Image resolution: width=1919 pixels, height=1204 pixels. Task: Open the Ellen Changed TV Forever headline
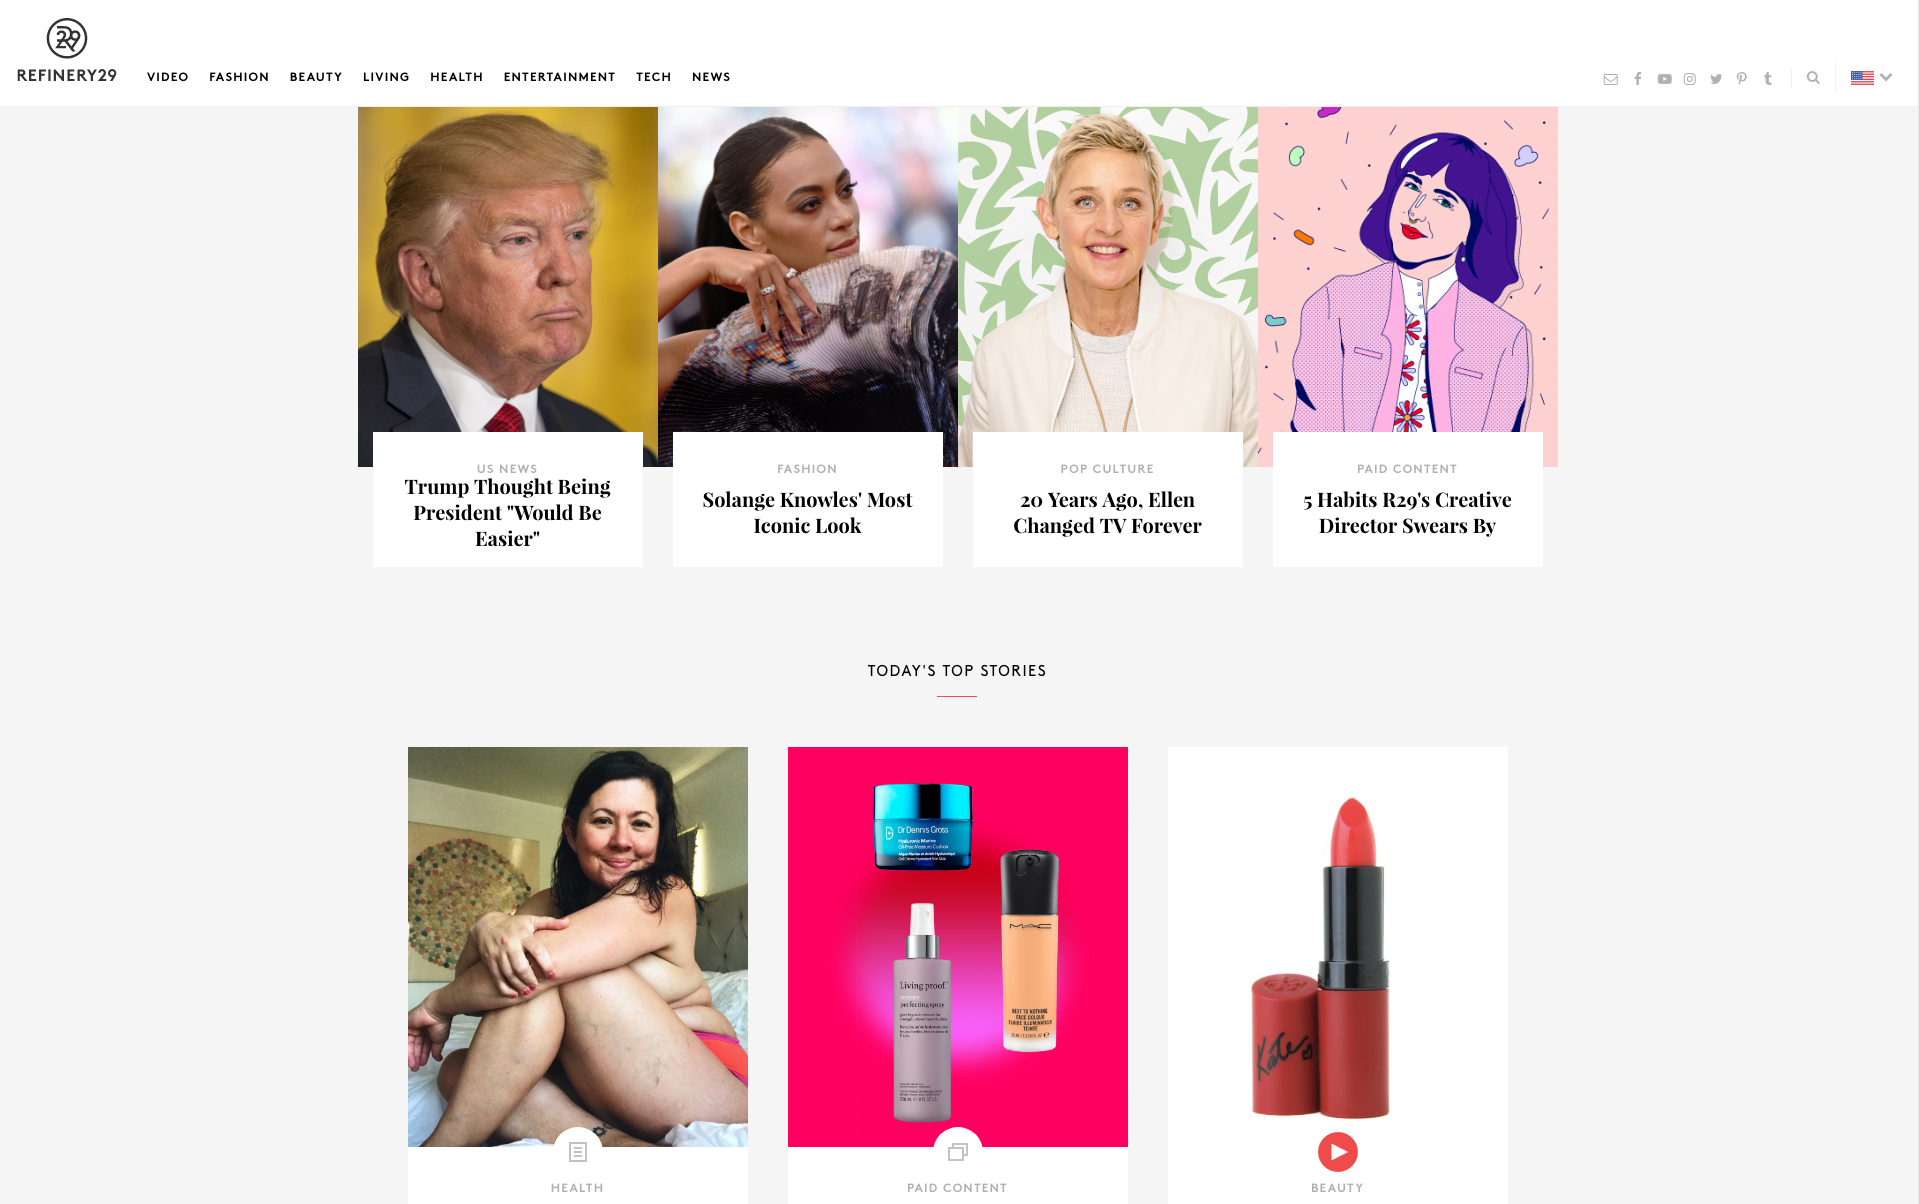point(1107,513)
